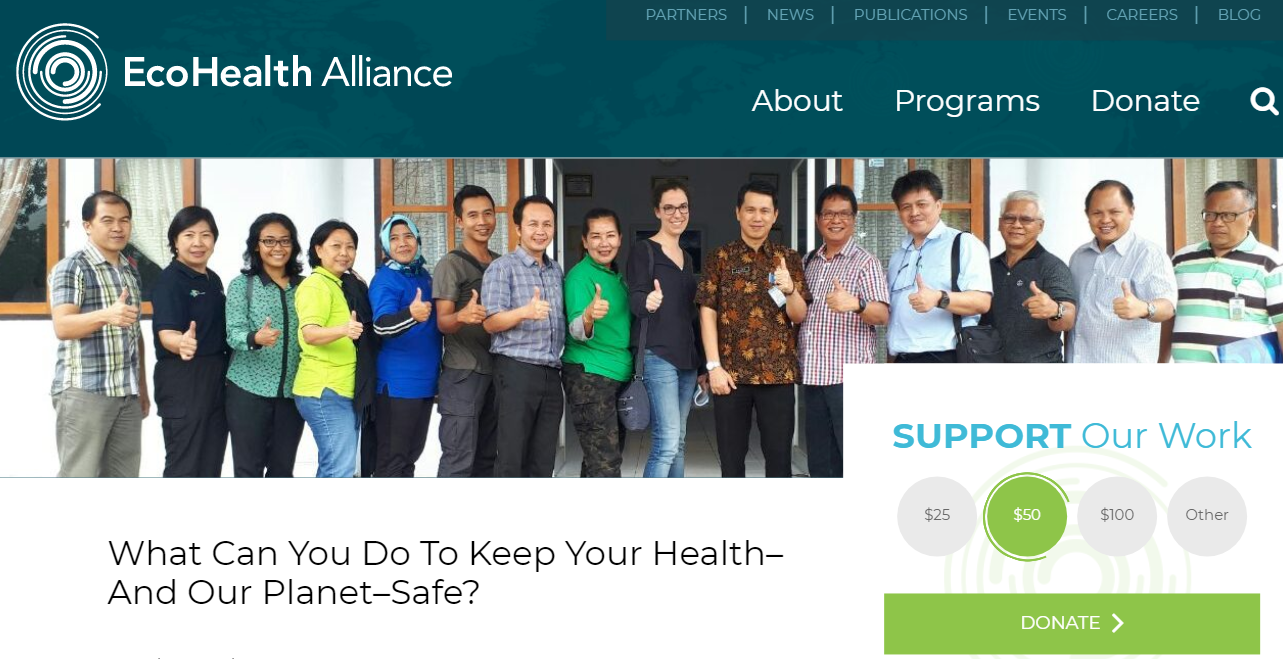This screenshot has width=1283, height=659.
Task: Click the arrow chevron on Donate button
Action: (x=1118, y=623)
